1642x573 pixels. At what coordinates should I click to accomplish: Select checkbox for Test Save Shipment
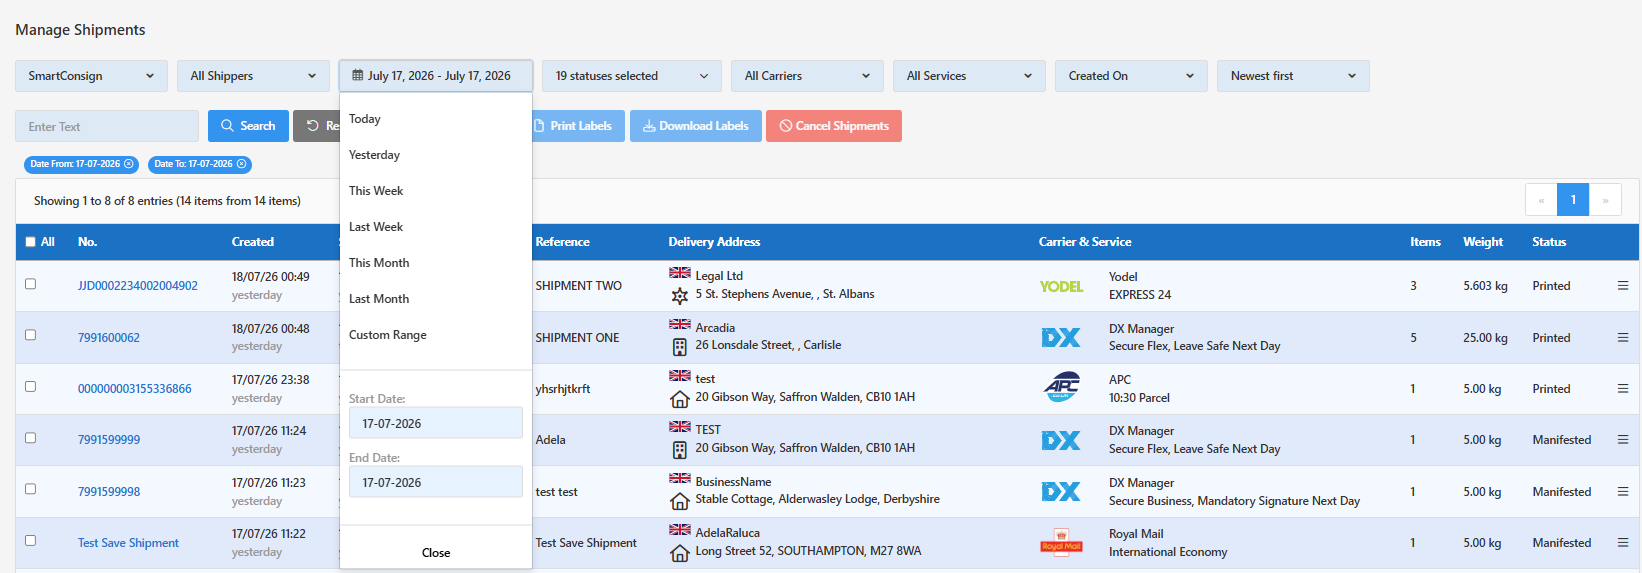click(31, 541)
